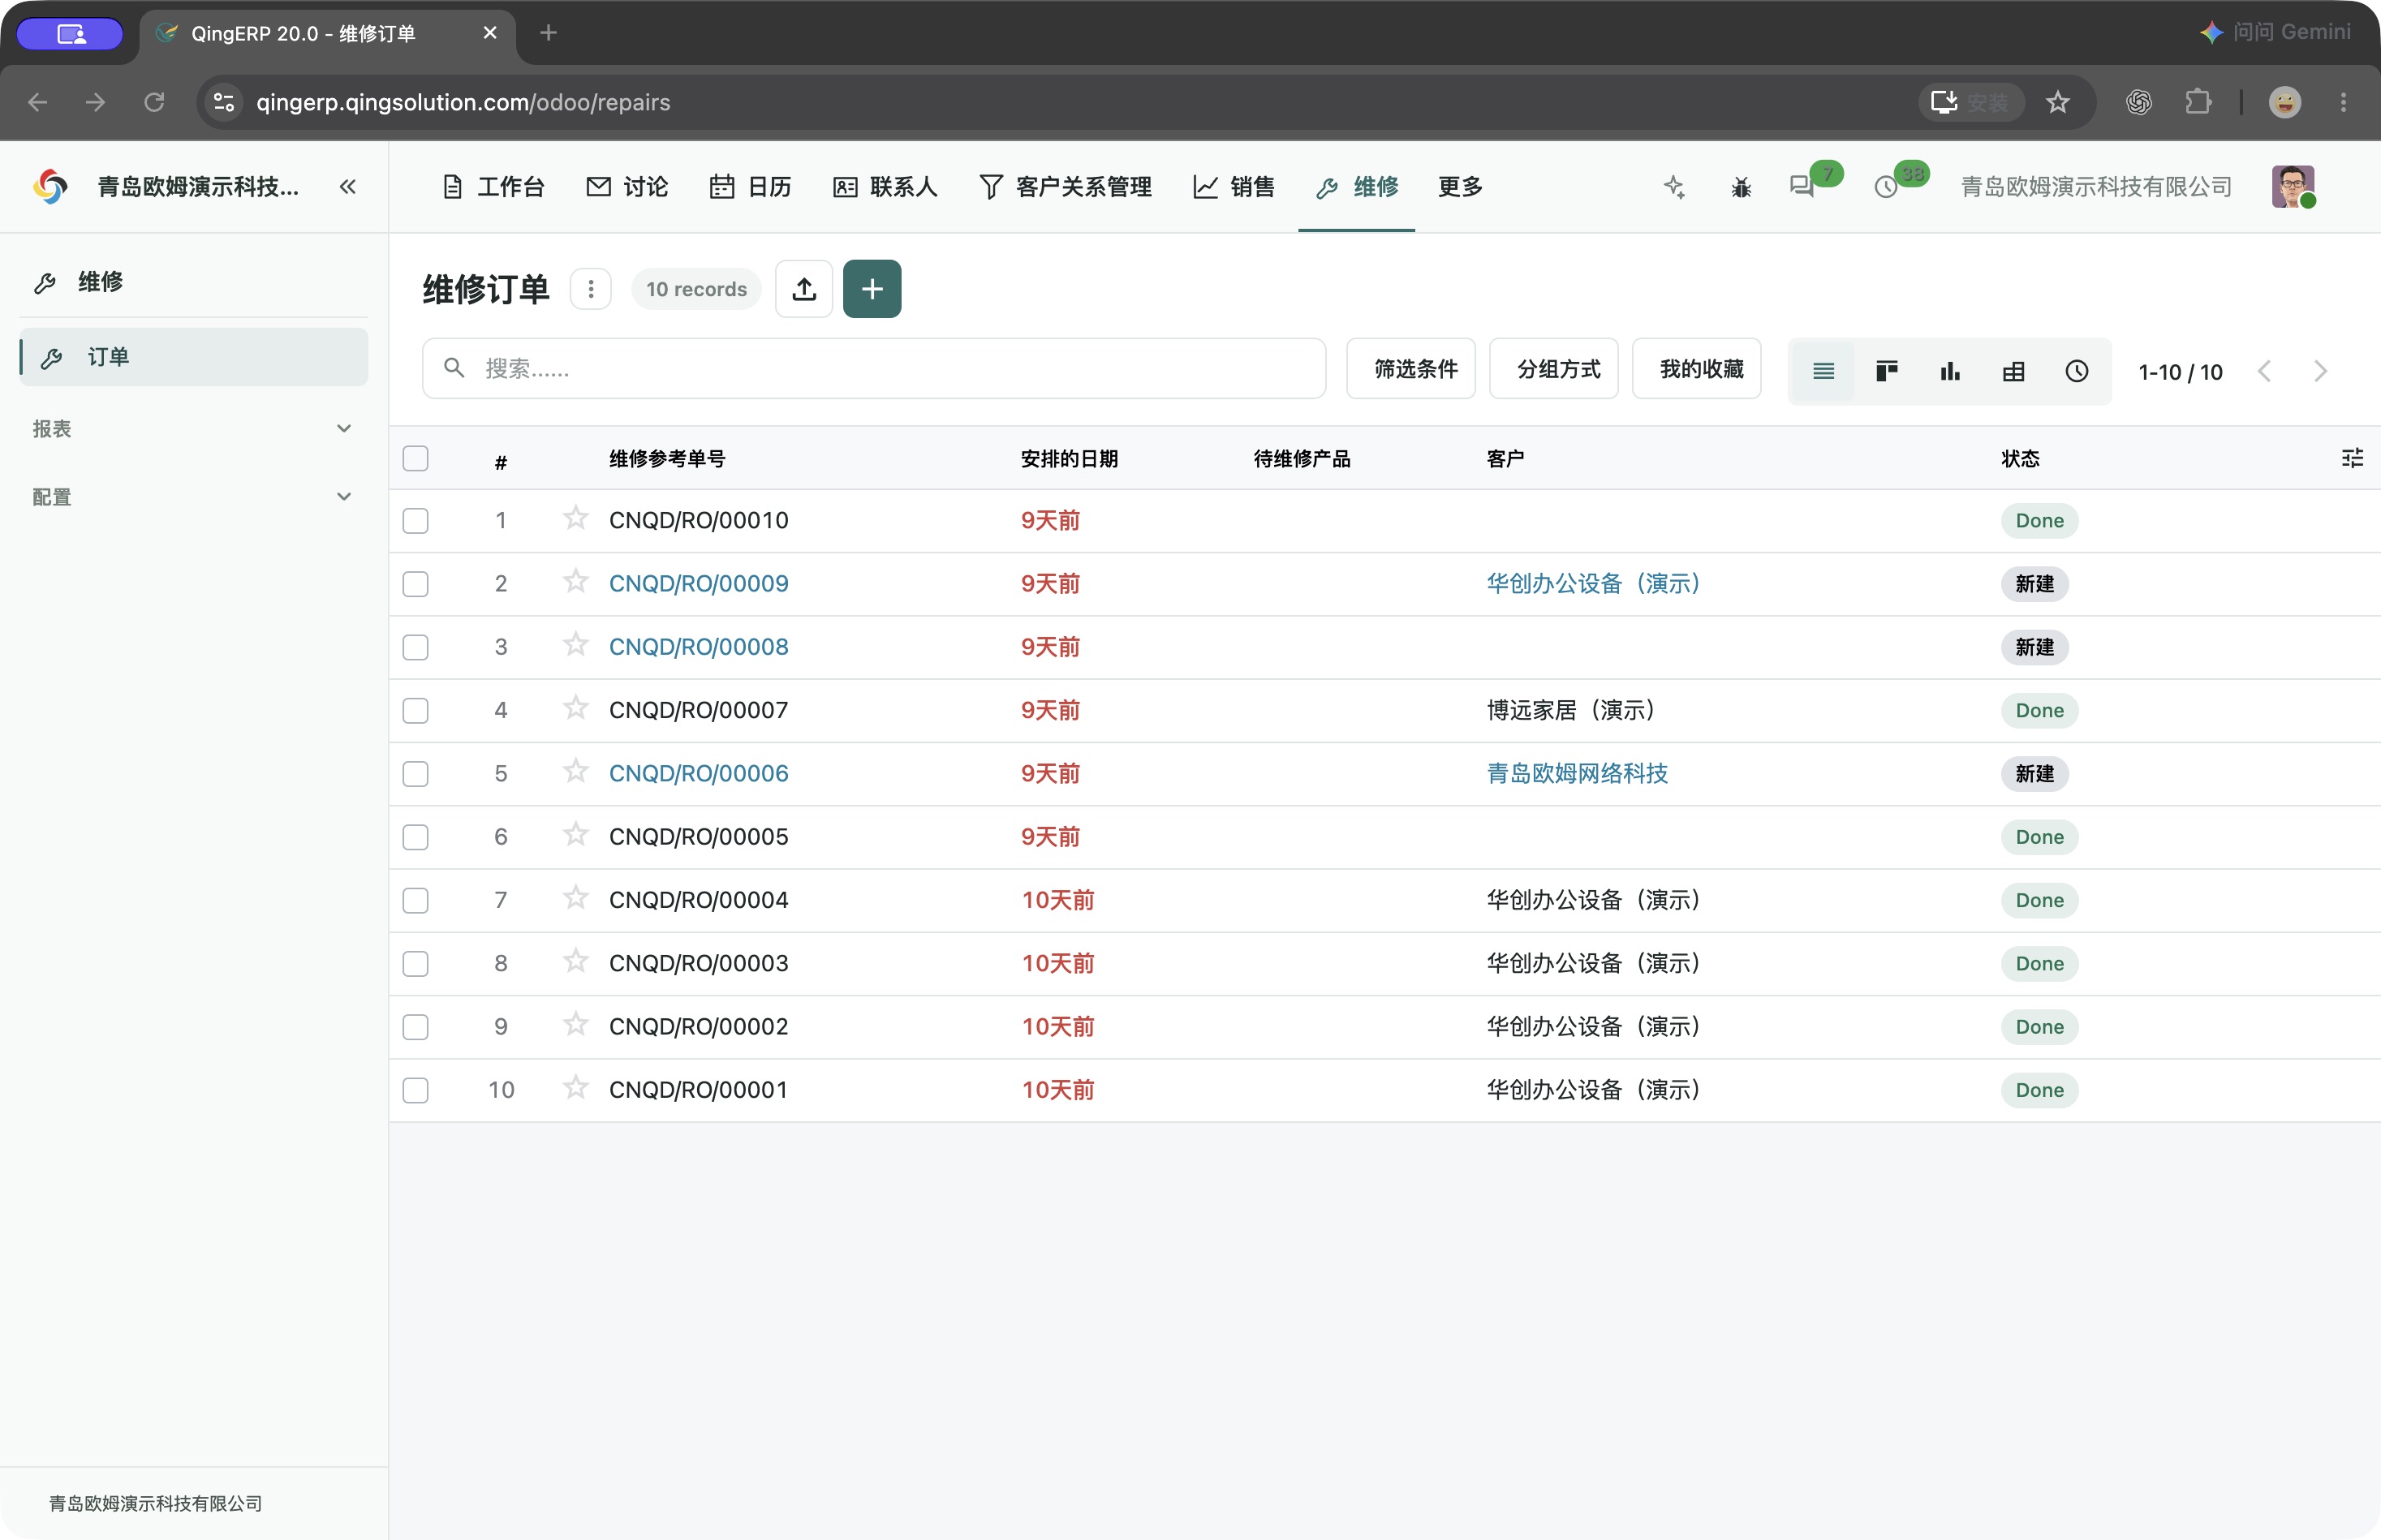This screenshot has height=1540, width=2381.
Task: Open the AI sparkle icon in the header
Action: (1674, 187)
